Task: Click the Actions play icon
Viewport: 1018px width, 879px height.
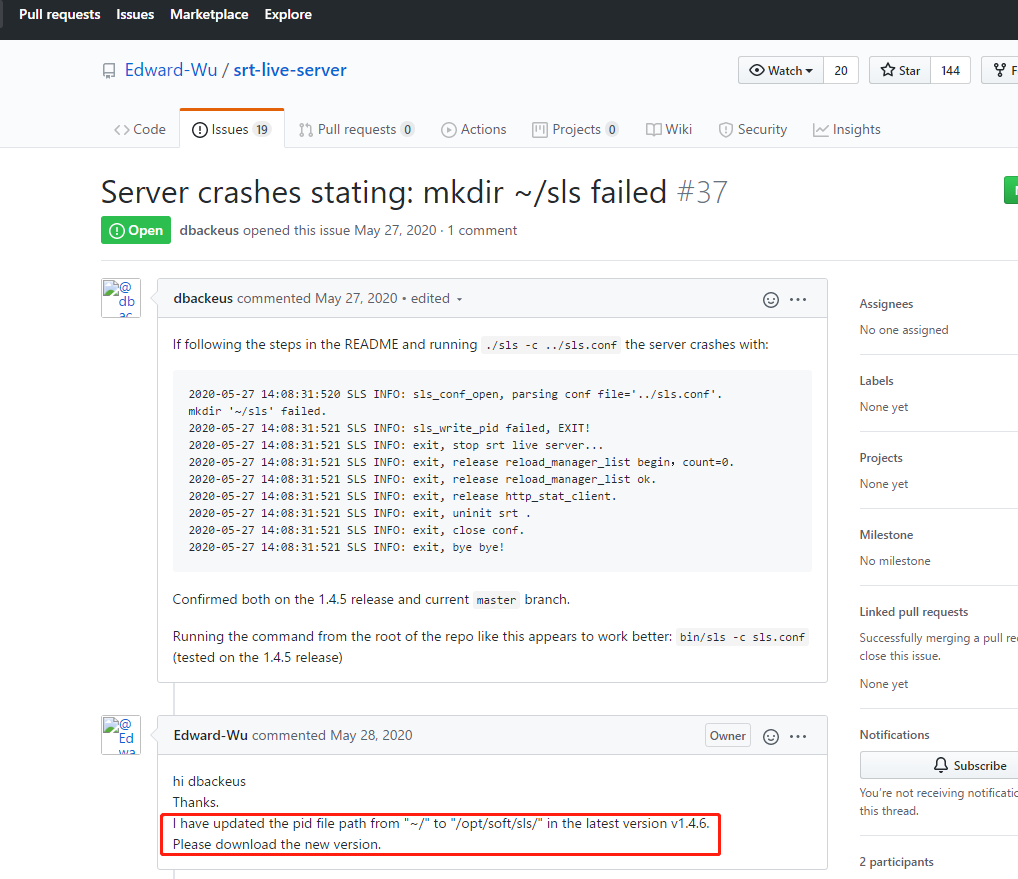Action: coord(449,129)
